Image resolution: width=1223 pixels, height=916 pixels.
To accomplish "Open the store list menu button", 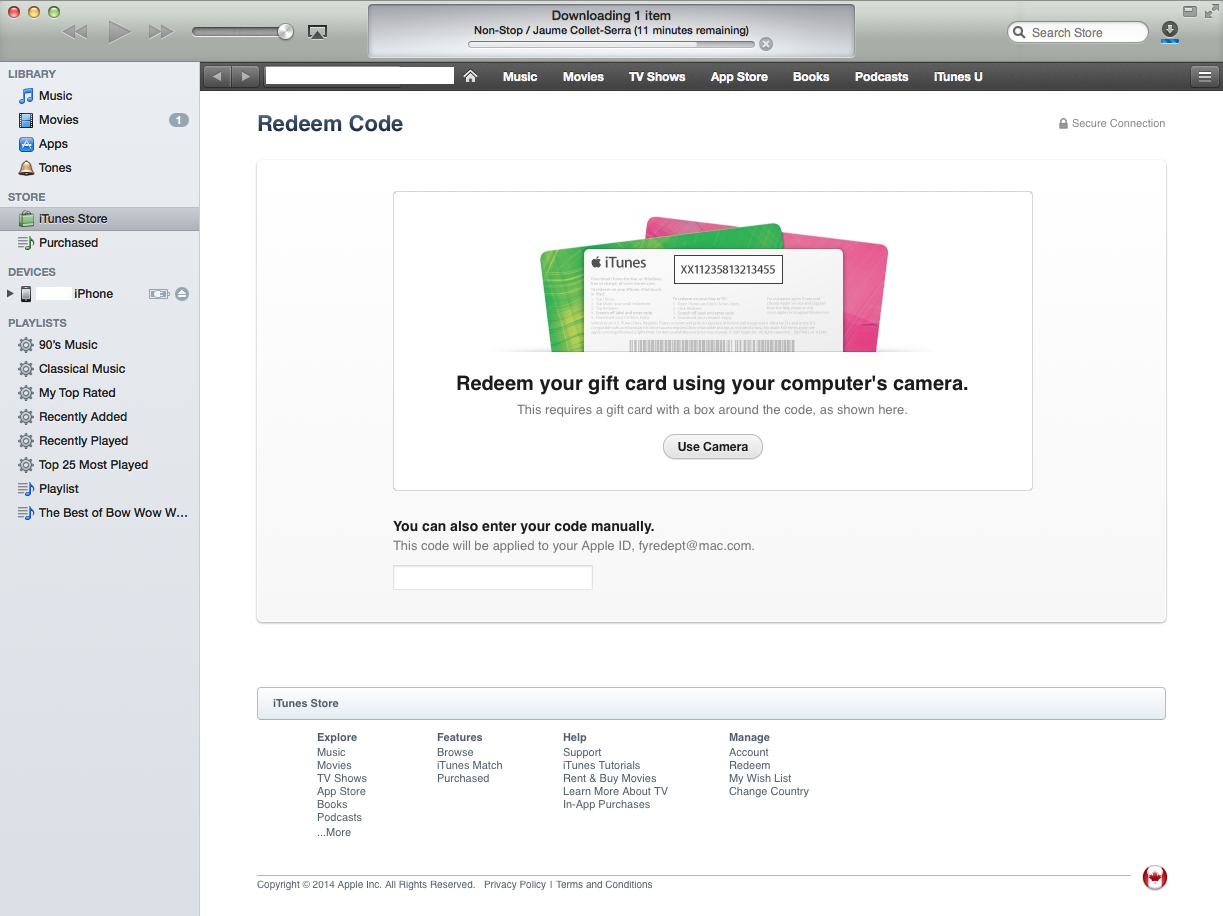I will pyautogui.click(x=1204, y=76).
